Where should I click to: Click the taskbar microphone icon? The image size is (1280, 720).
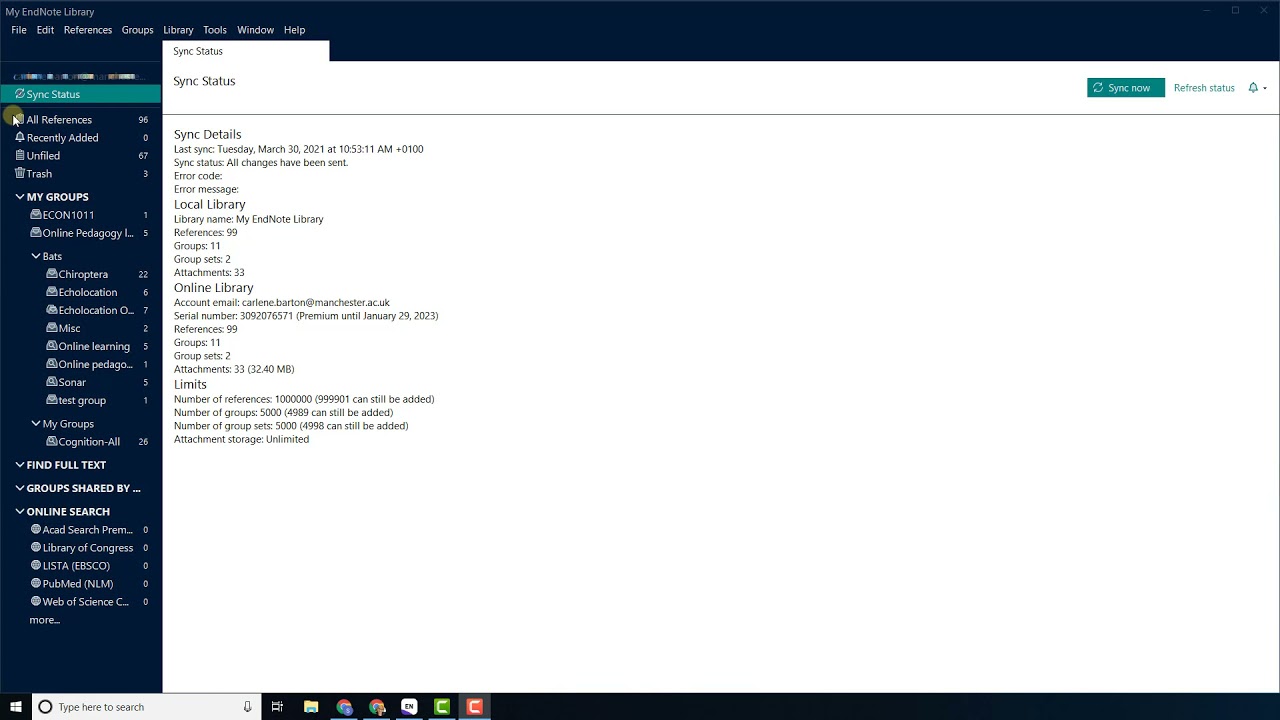point(247,707)
